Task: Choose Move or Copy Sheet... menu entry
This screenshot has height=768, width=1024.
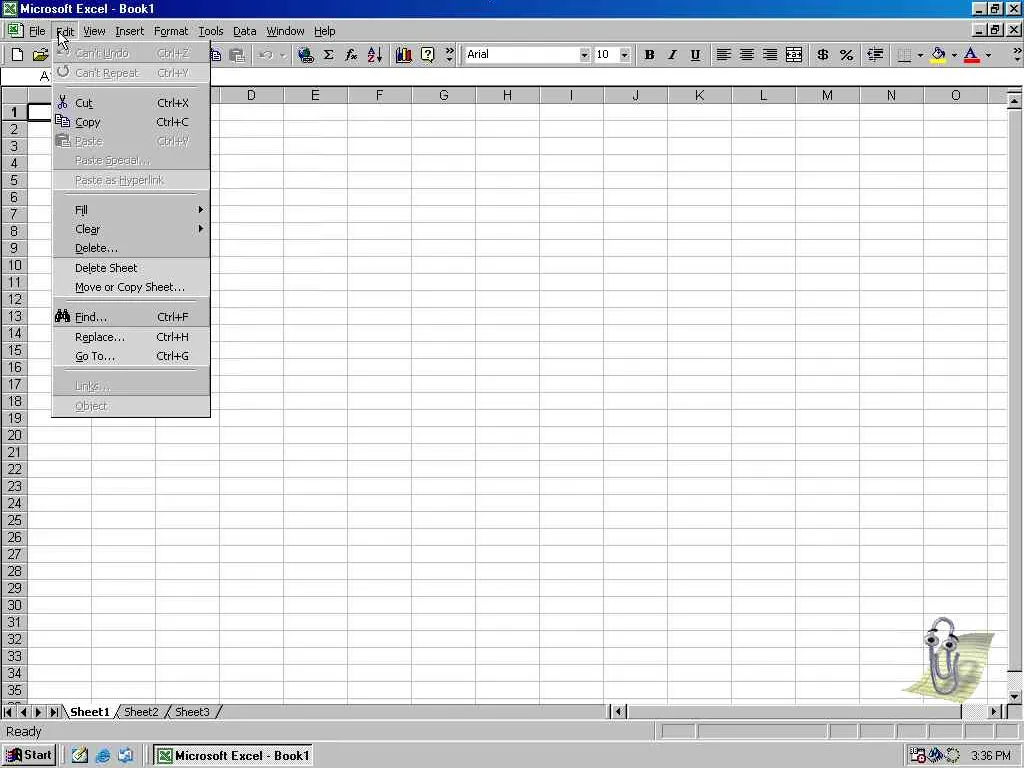Action: click(131, 287)
